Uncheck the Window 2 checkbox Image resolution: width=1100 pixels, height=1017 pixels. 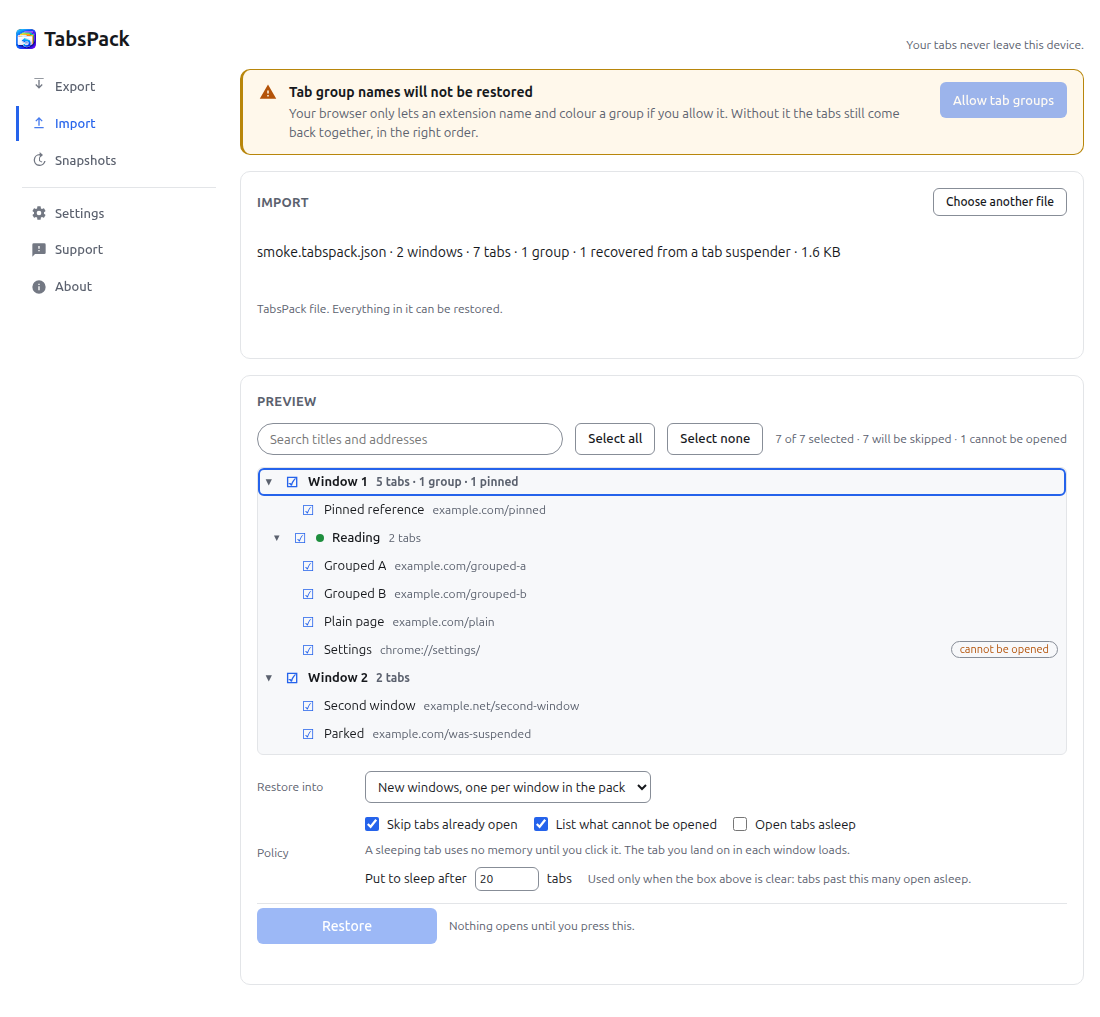(292, 678)
